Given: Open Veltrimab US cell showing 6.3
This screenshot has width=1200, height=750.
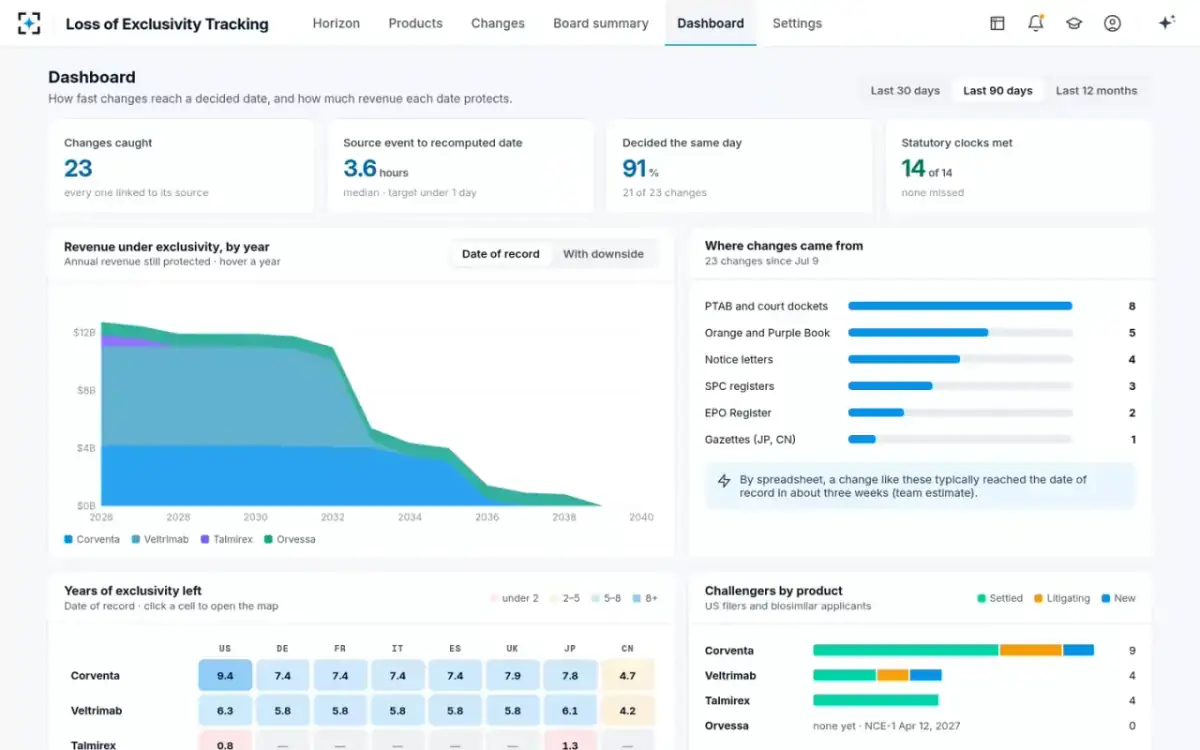Looking at the screenshot, I should coord(225,711).
